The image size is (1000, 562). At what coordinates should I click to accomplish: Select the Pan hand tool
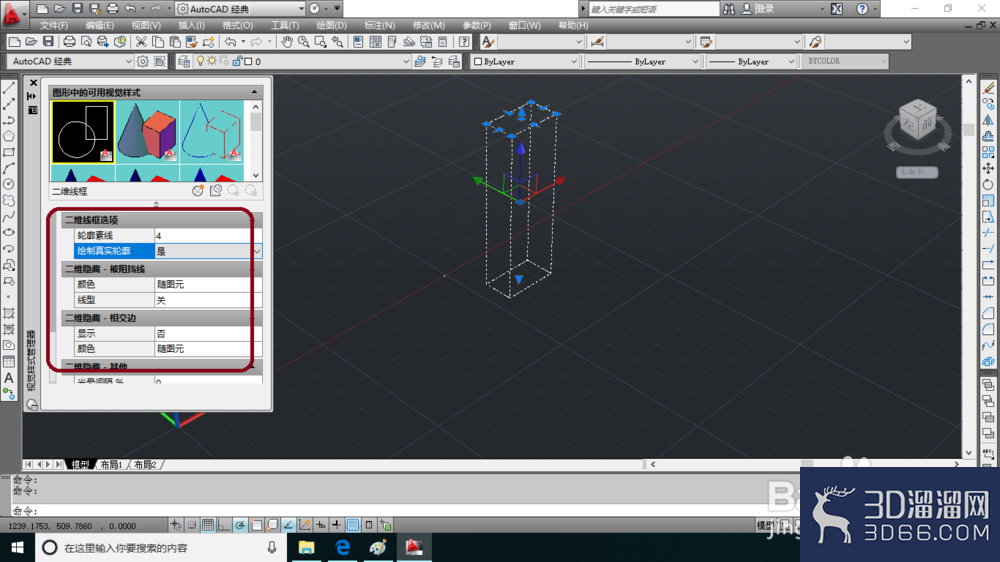click(287, 42)
